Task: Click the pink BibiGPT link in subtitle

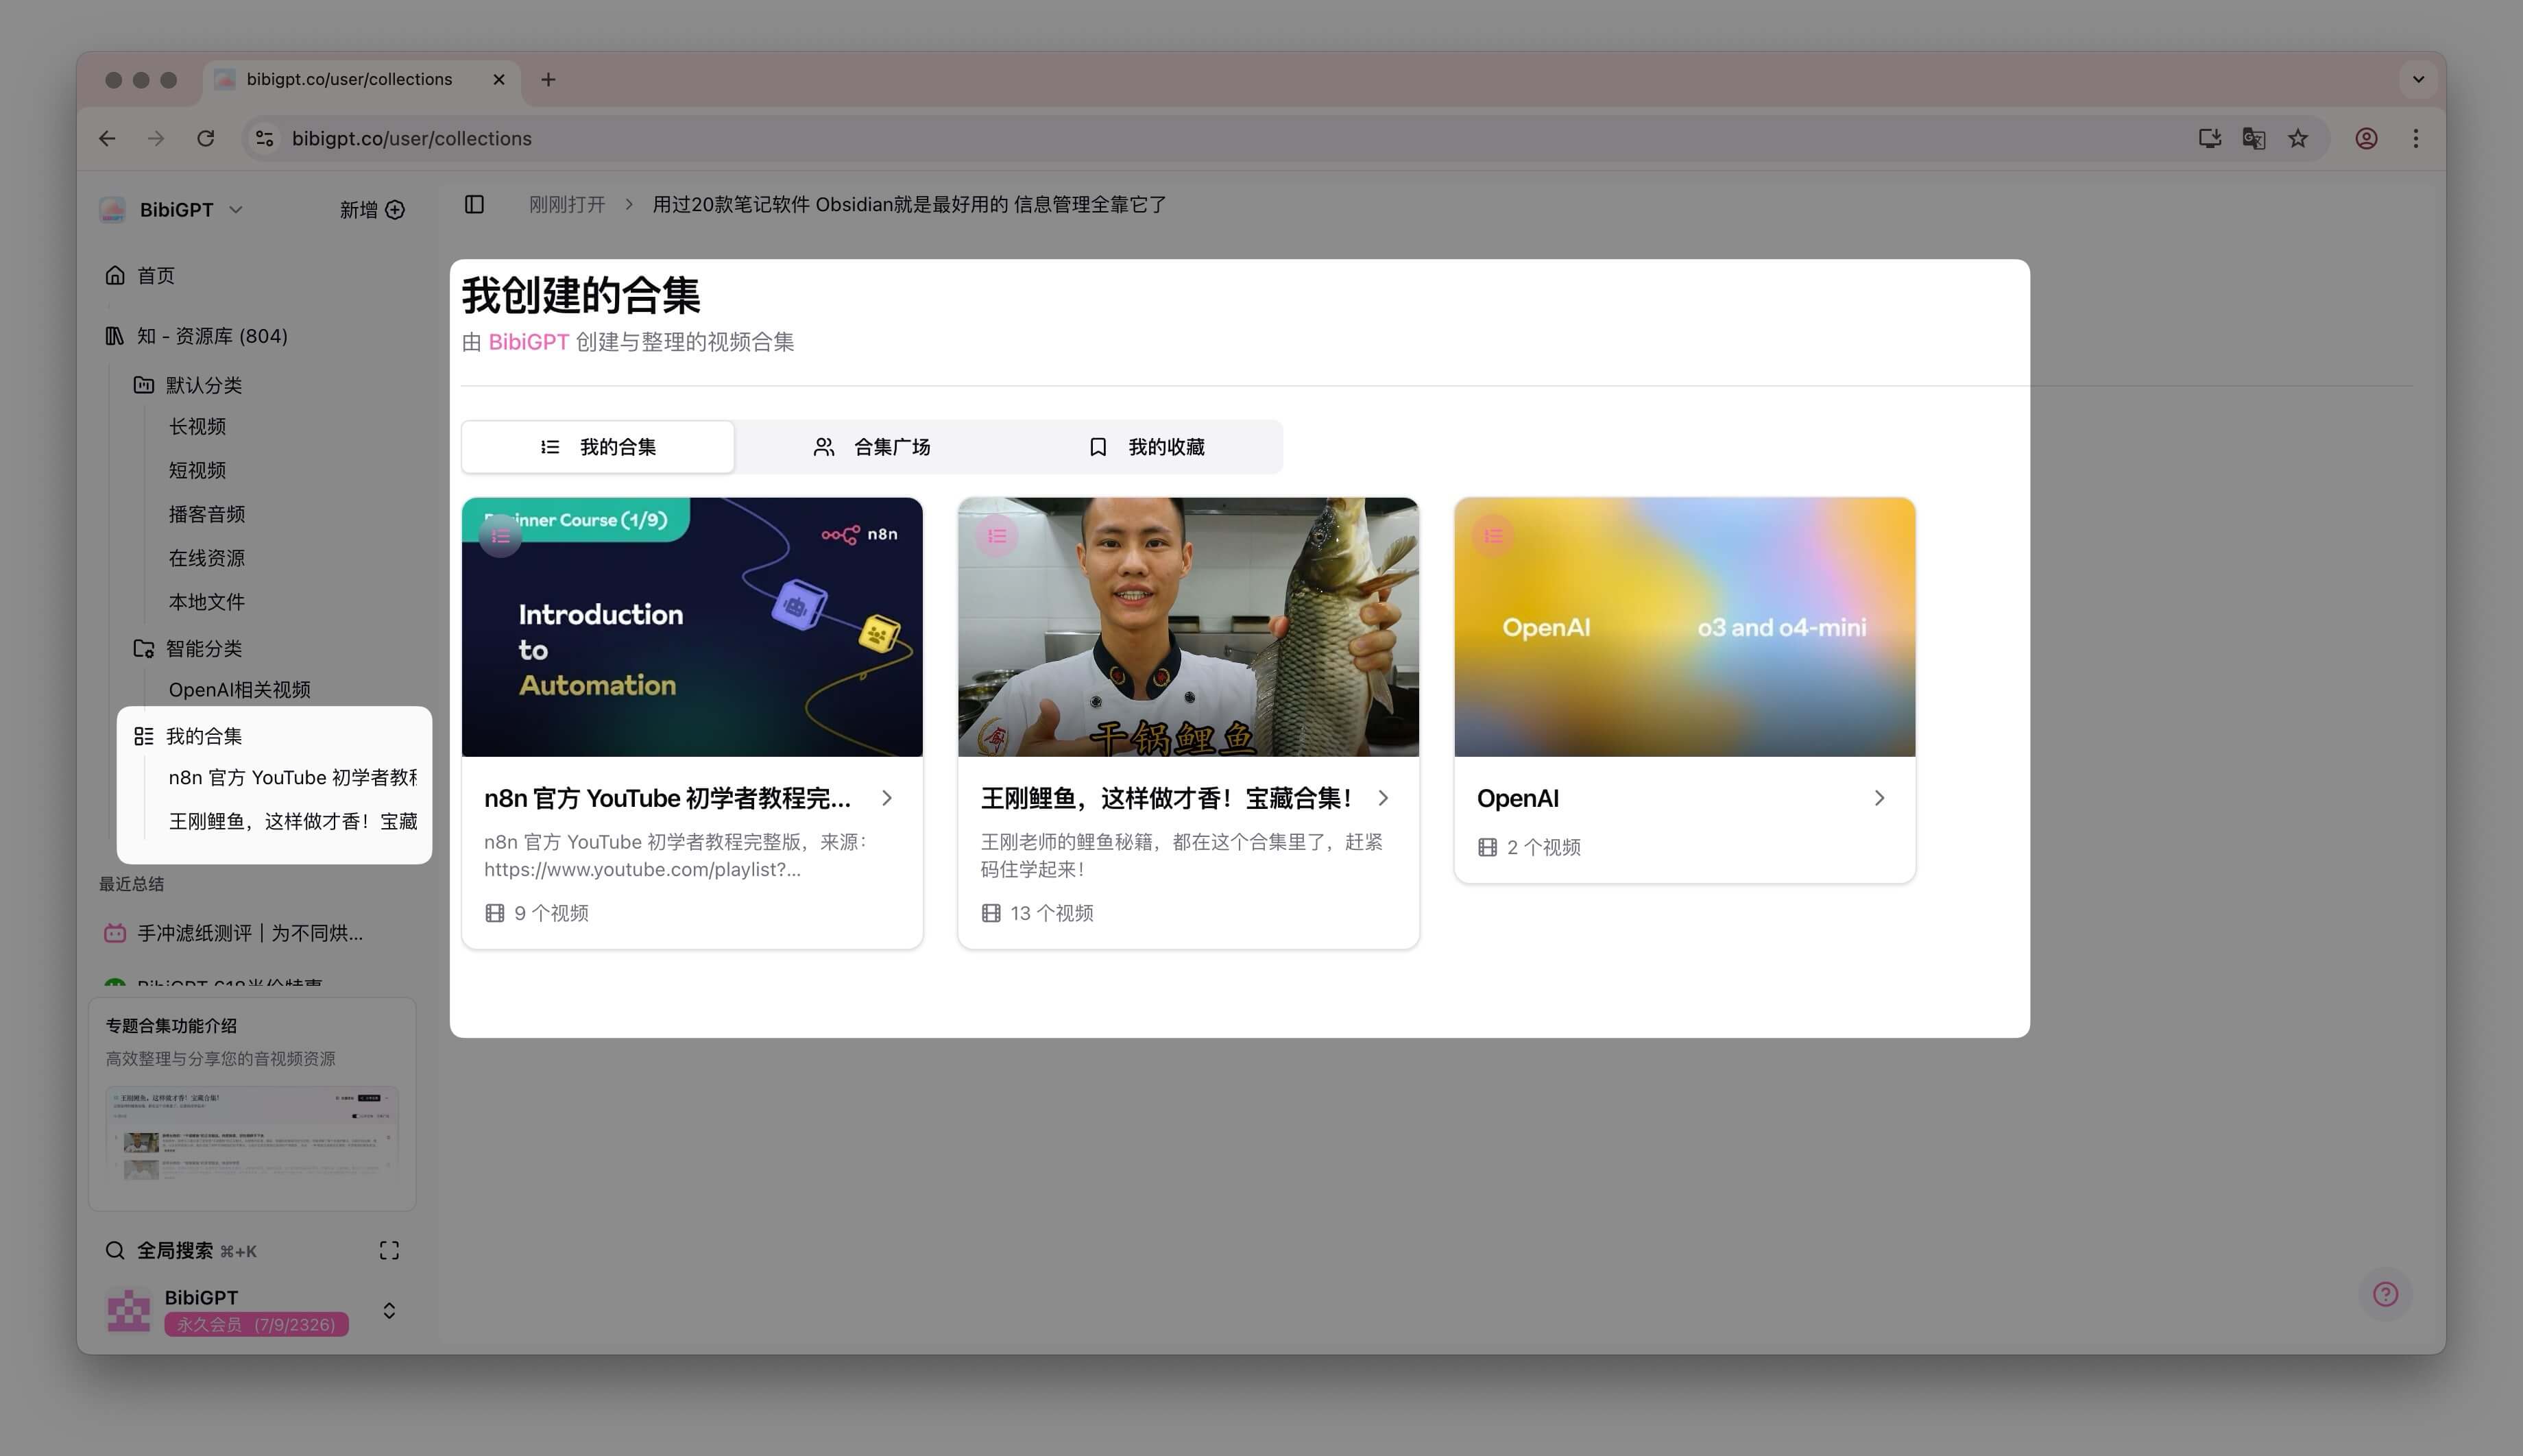Action: pos(528,342)
